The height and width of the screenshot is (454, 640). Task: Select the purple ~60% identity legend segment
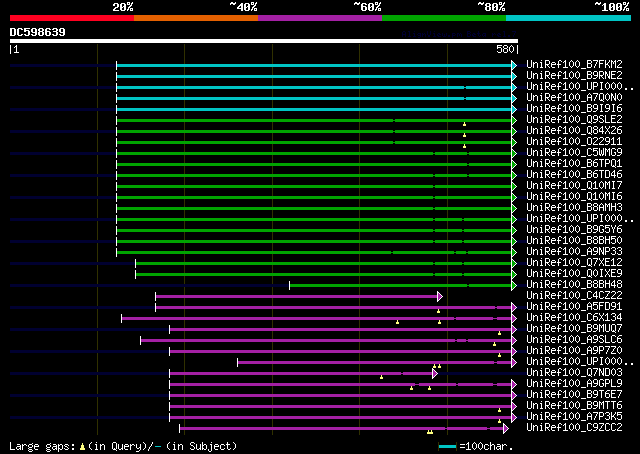click(320, 18)
